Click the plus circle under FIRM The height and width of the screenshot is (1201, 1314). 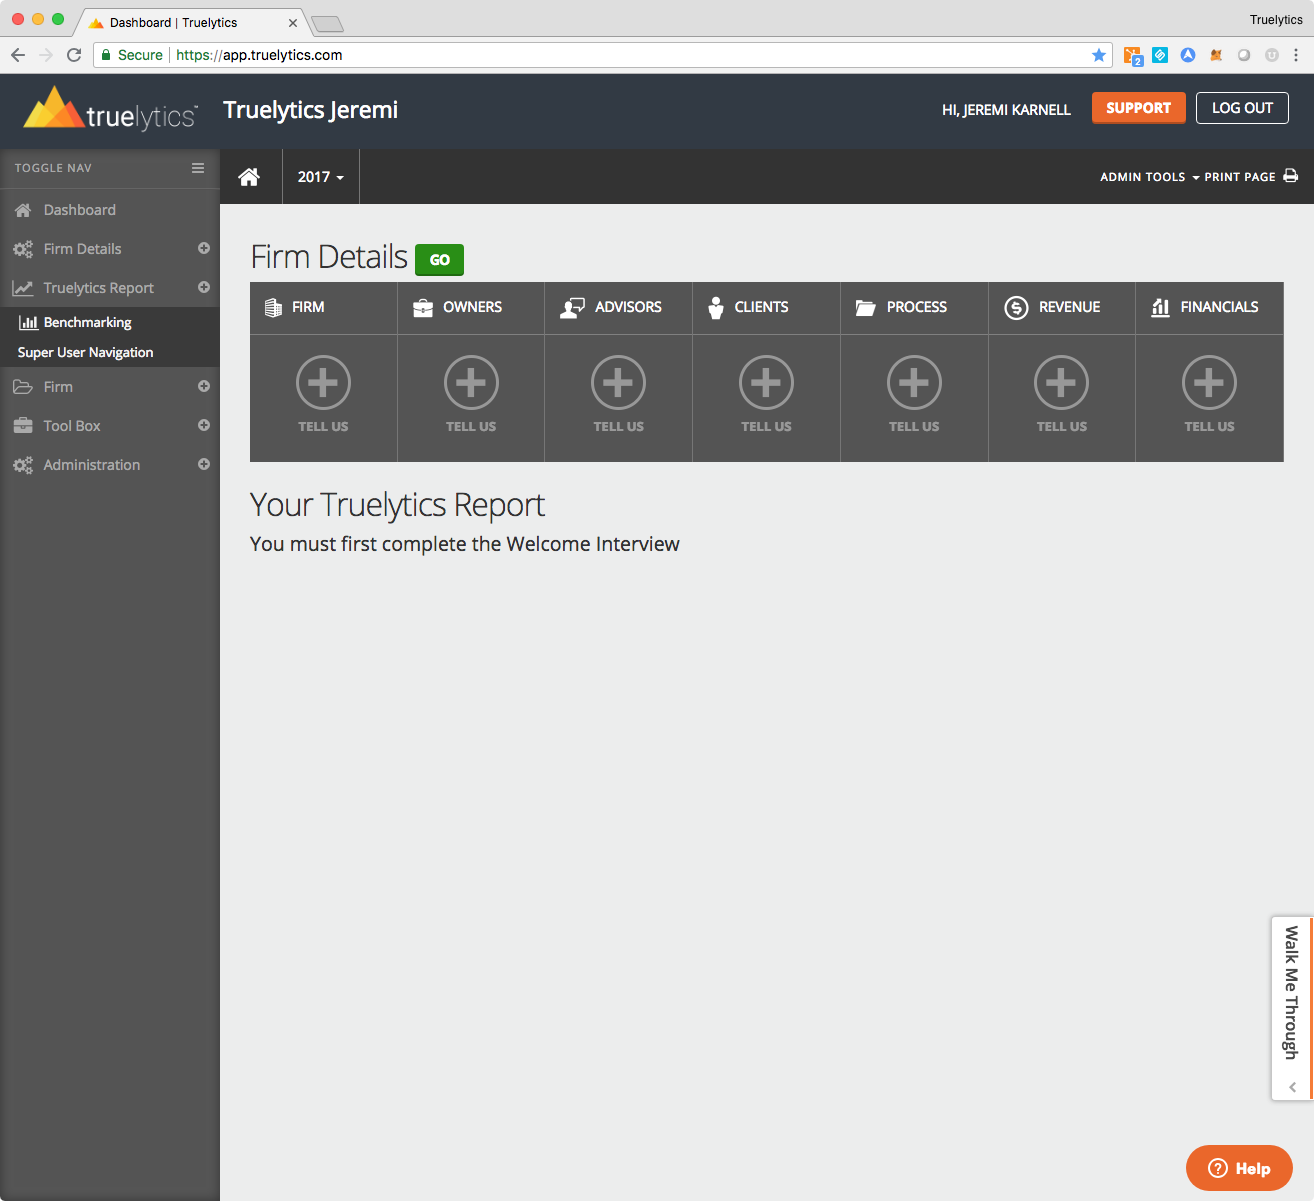(323, 382)
